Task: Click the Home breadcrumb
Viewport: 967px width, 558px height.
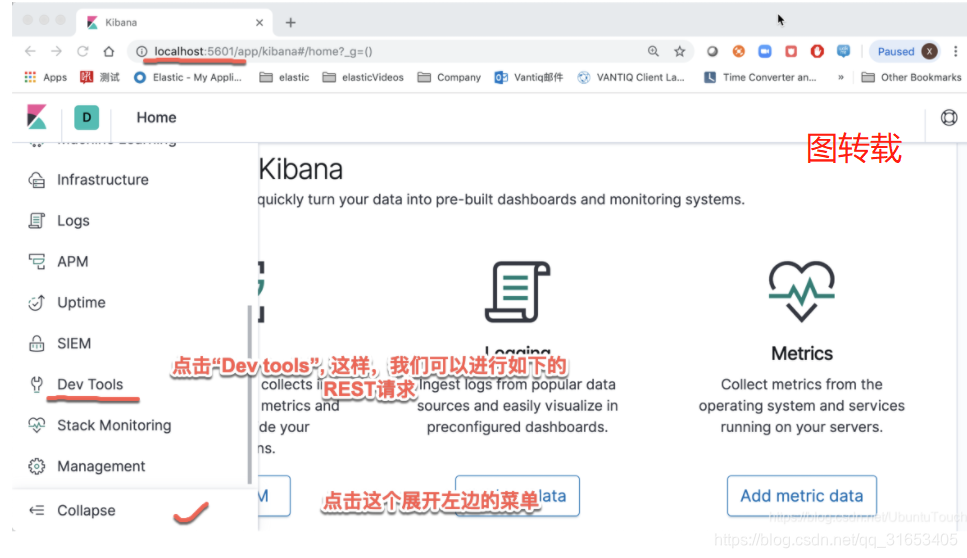Action: pyautogui.click(x=156, y=117)
